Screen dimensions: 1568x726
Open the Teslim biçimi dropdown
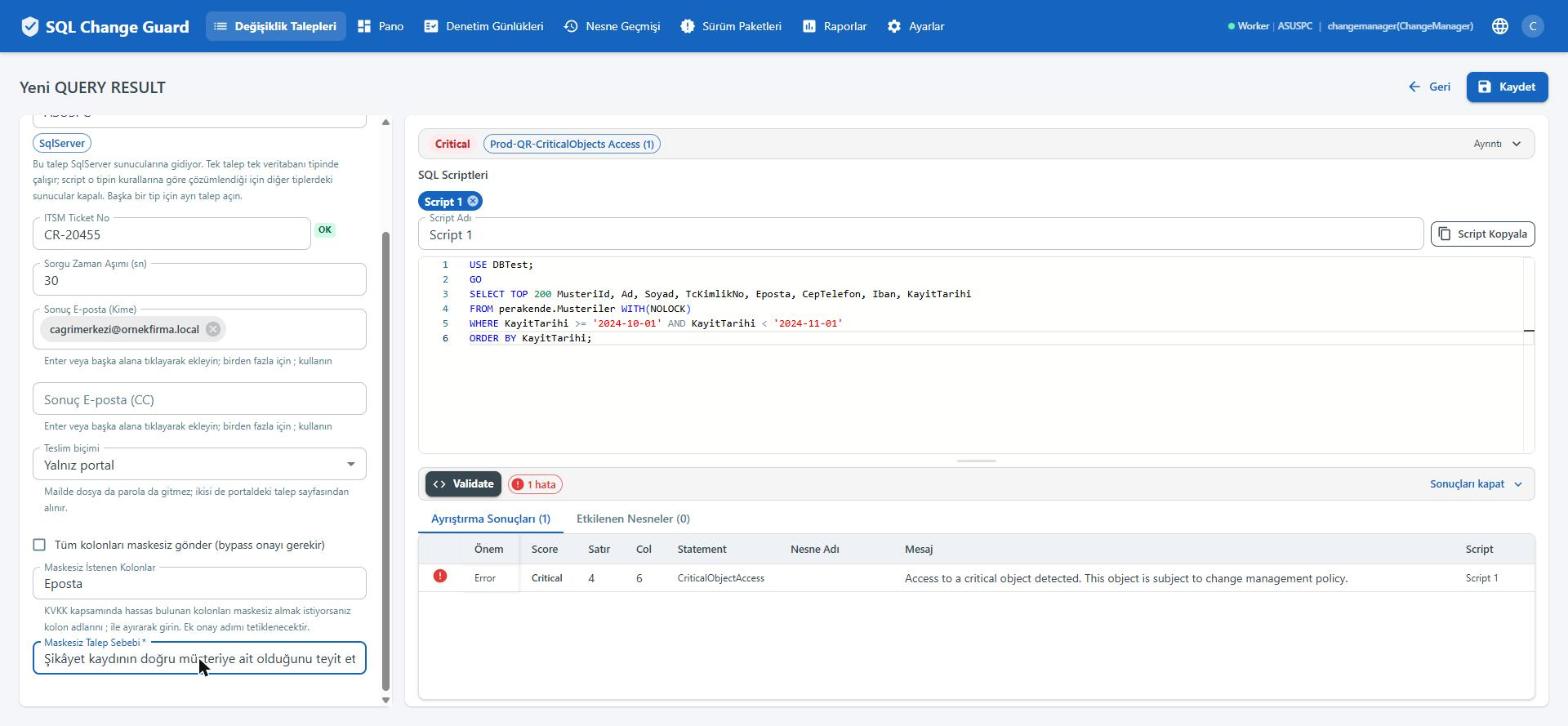(199, 464)
